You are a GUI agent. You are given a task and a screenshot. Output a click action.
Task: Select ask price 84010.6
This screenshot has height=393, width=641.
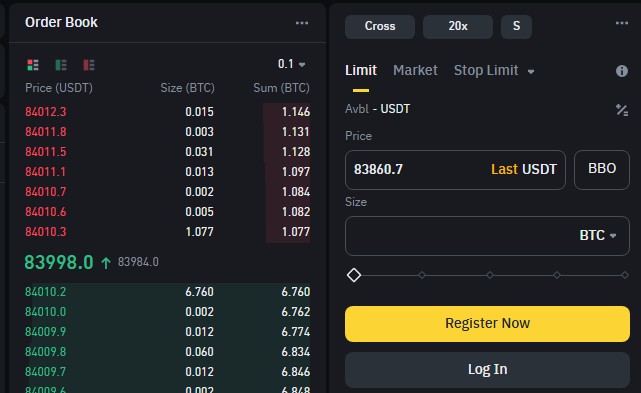point(45,212)
